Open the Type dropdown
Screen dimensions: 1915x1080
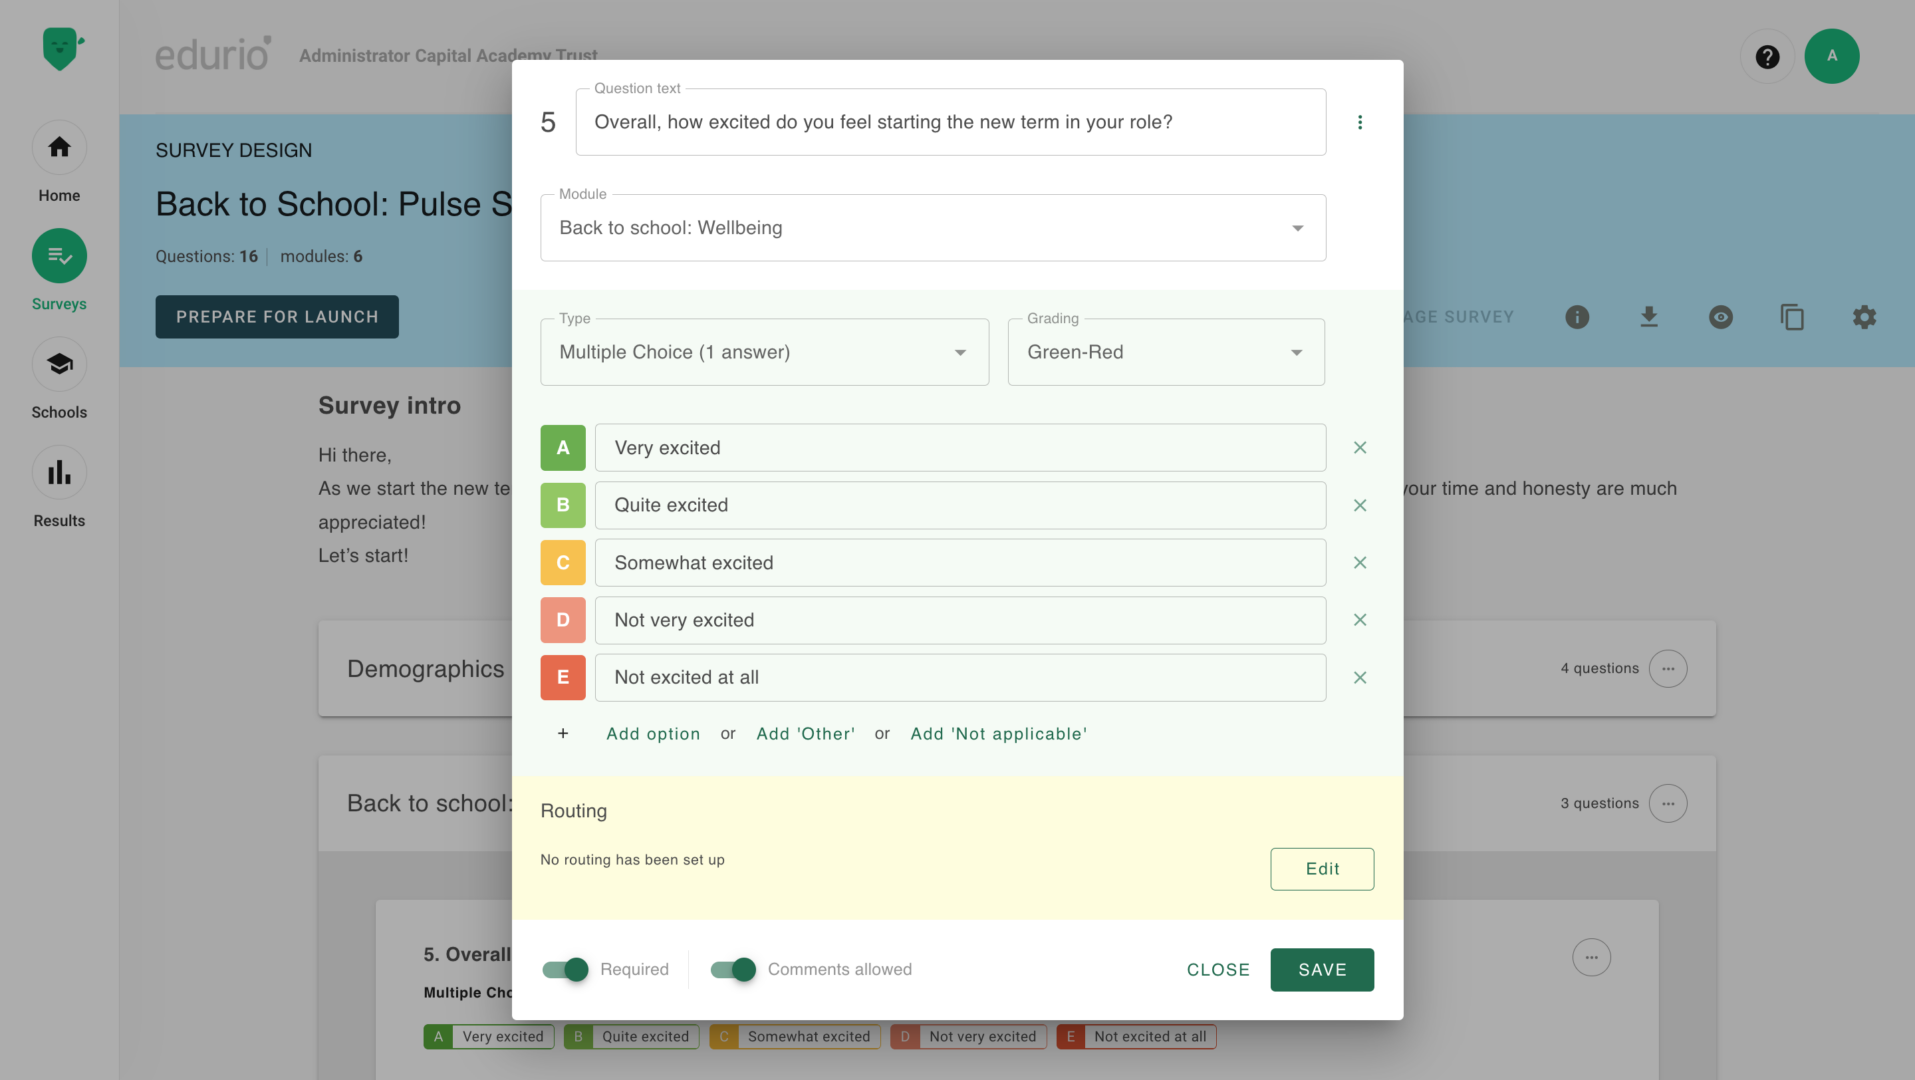coord(765,352)
